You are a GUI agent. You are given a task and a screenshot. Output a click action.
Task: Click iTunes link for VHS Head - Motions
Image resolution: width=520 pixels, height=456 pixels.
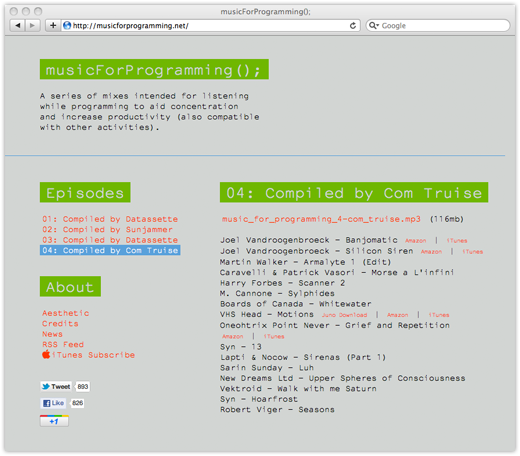(439, 315)
